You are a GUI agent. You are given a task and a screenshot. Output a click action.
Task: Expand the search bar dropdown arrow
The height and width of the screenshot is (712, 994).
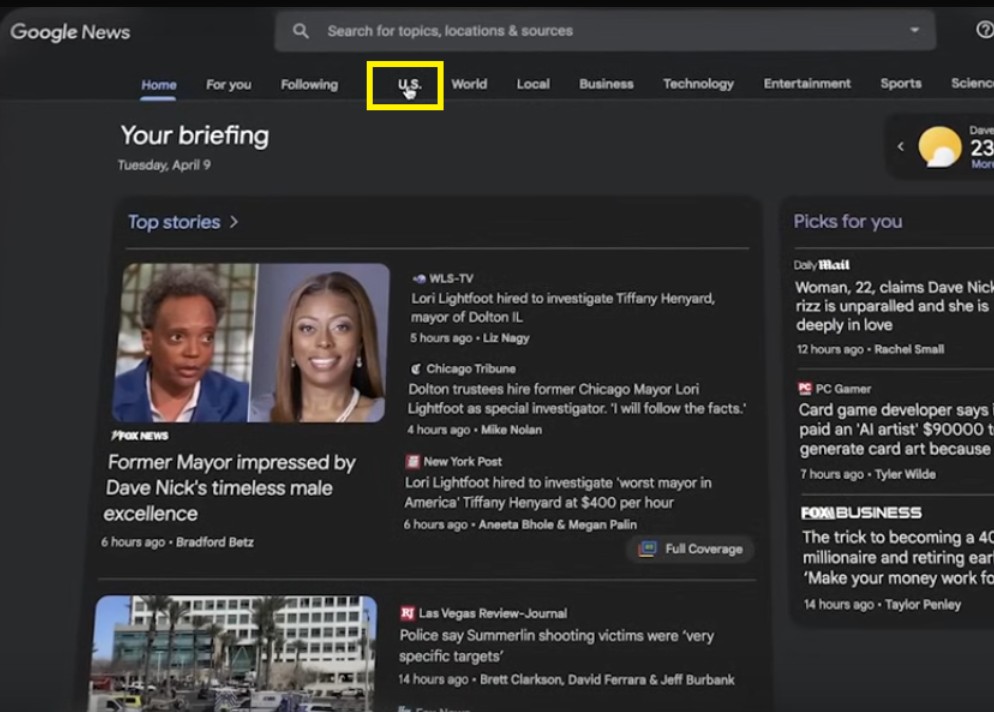[x=914, y=30]
